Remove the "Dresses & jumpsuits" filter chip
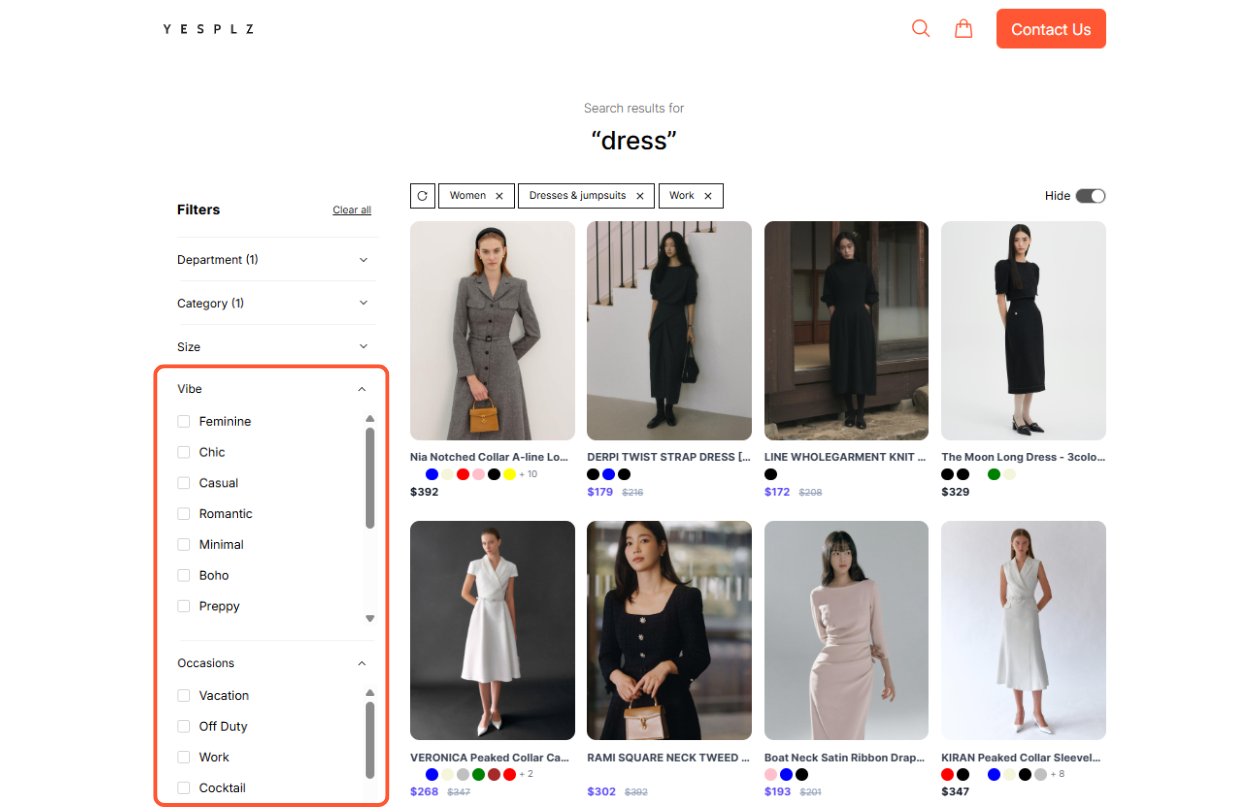This screenshot has height=807, width=1250. pos(640,195)
